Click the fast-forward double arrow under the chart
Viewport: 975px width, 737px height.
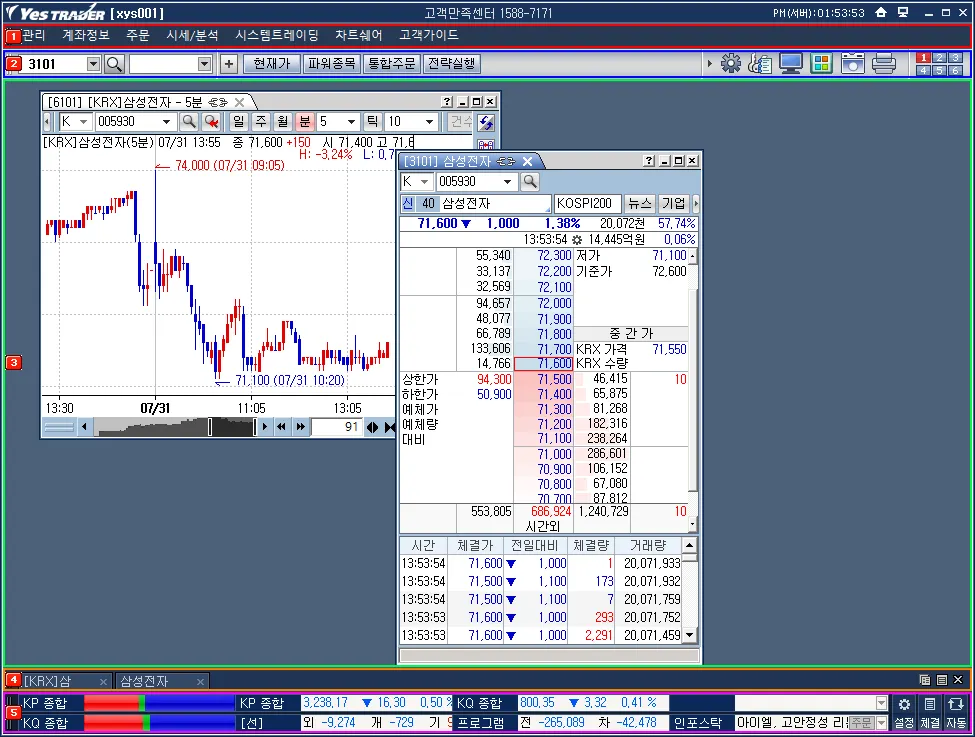[x=301, y=427]
